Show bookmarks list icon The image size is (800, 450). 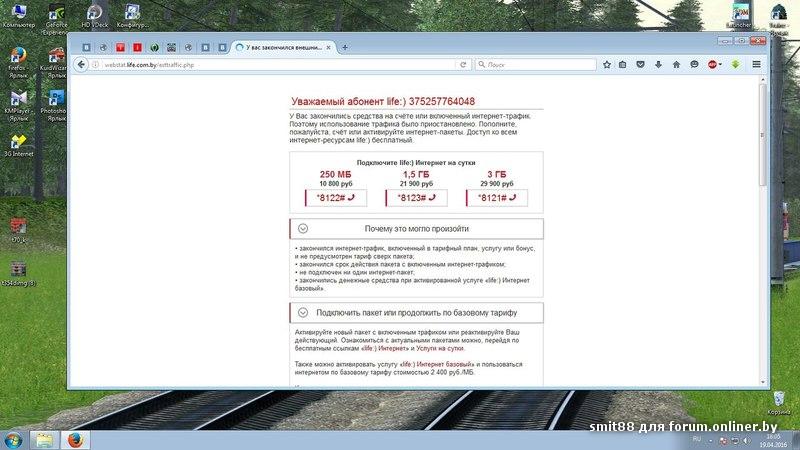[622, 65]
